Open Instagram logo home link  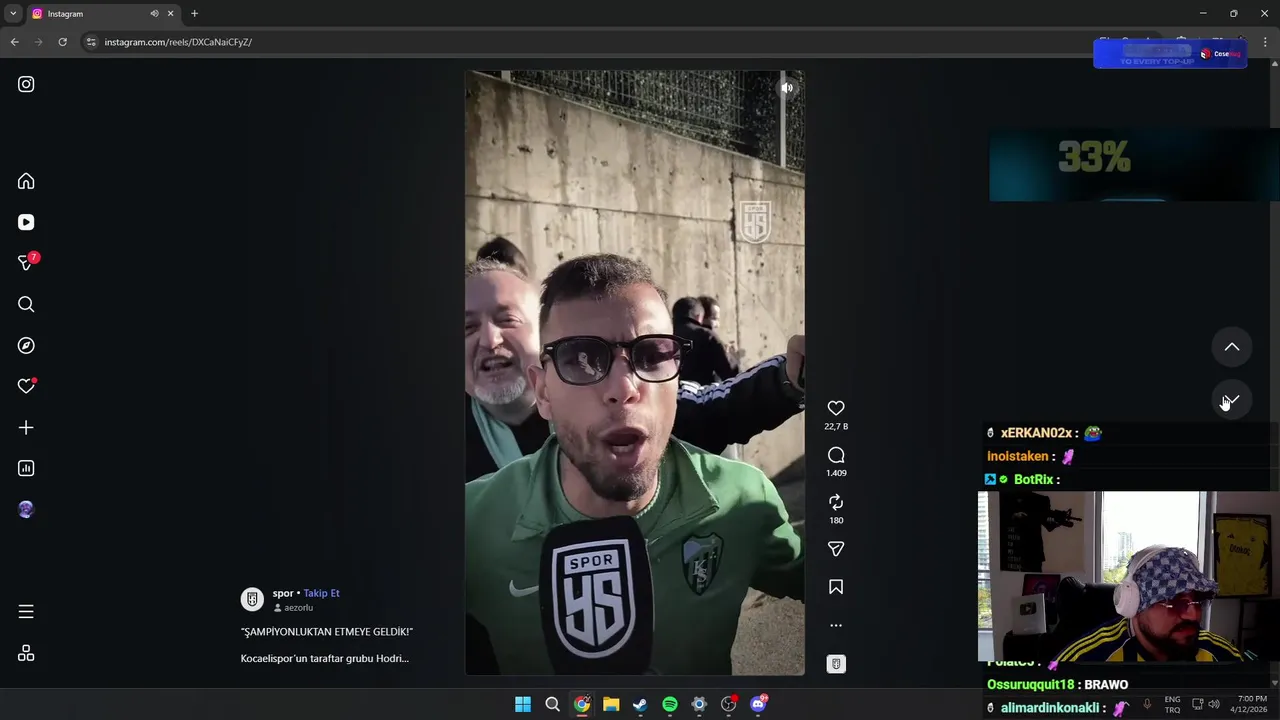[26, 84]
